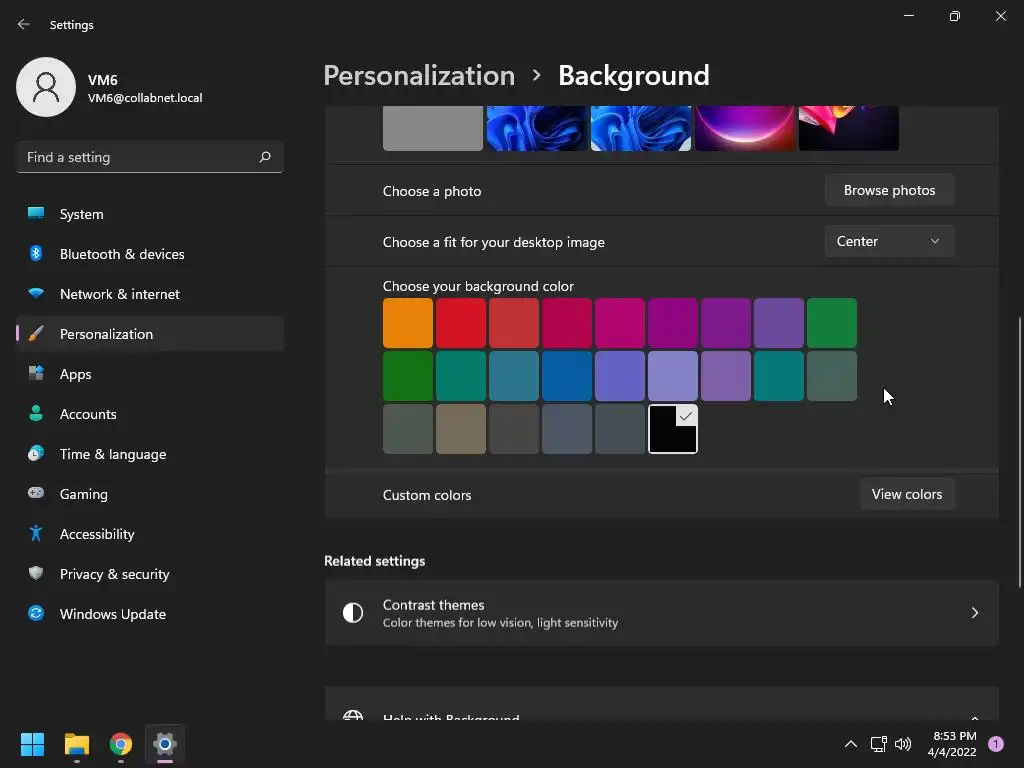1024x768 pixels.
Task: Select the light lavender background color
Action: (673, 376)
